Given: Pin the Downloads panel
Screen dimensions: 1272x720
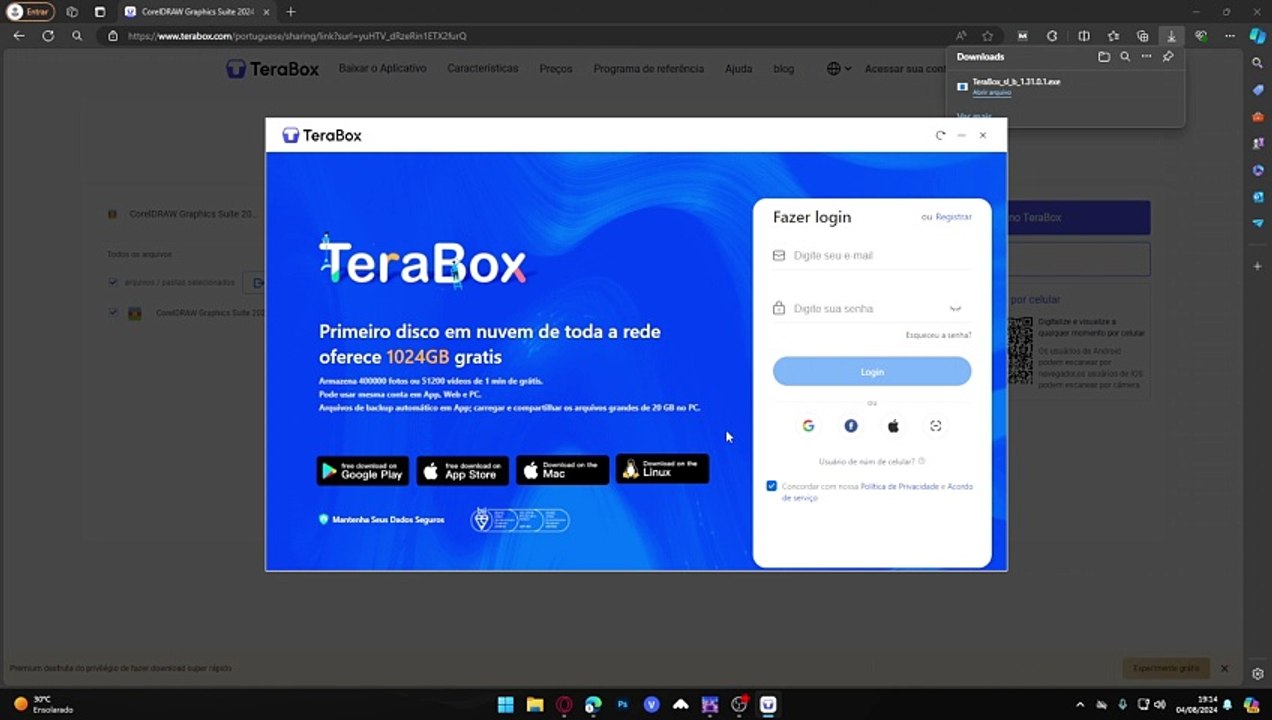Looking at the screenshot, I should coord(1167,57).
